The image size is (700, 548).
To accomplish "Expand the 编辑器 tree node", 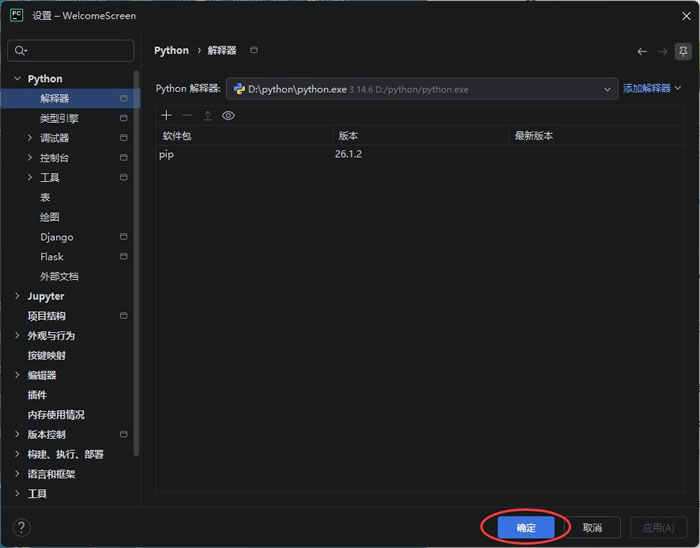I will (x=17, y=375).
